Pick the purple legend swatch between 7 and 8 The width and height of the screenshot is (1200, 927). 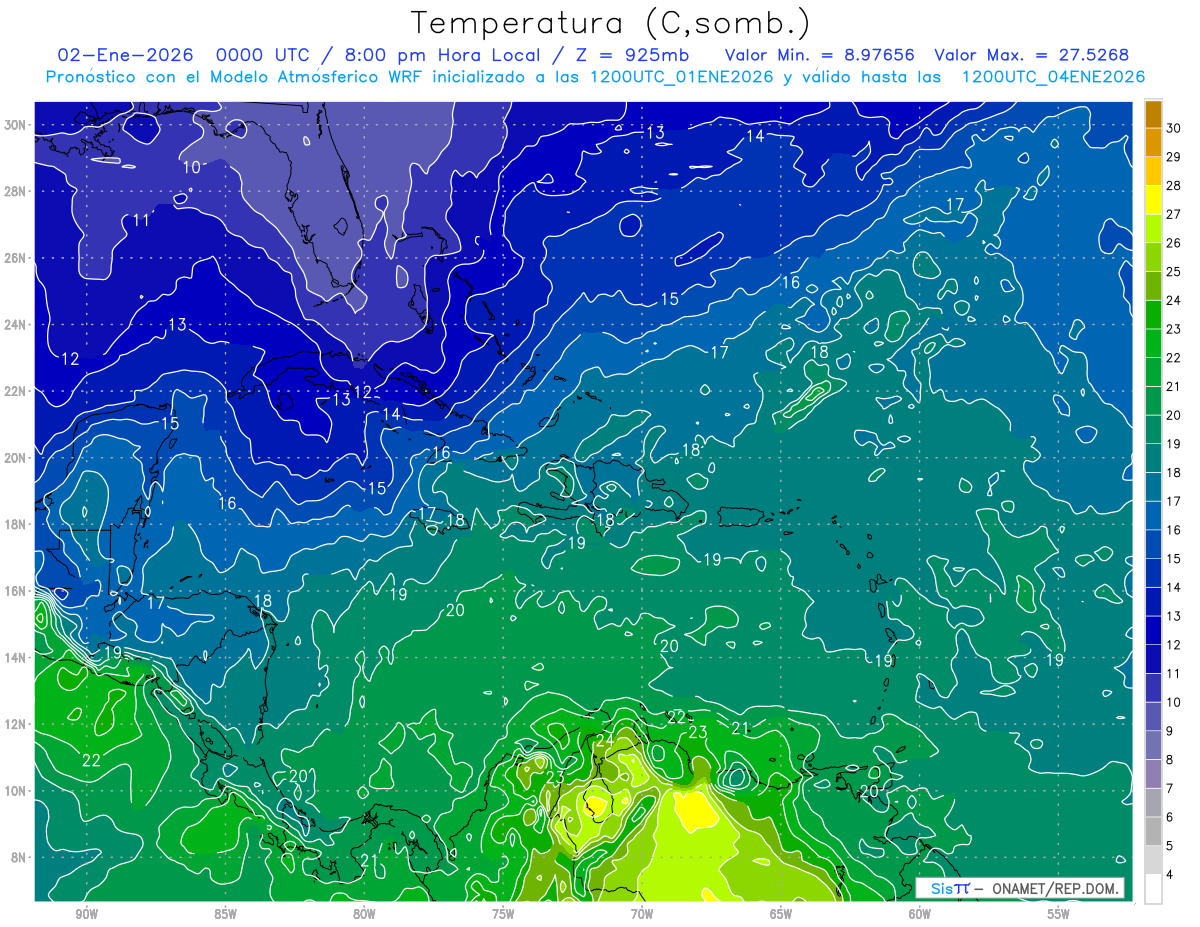[x=1153, y=774]
